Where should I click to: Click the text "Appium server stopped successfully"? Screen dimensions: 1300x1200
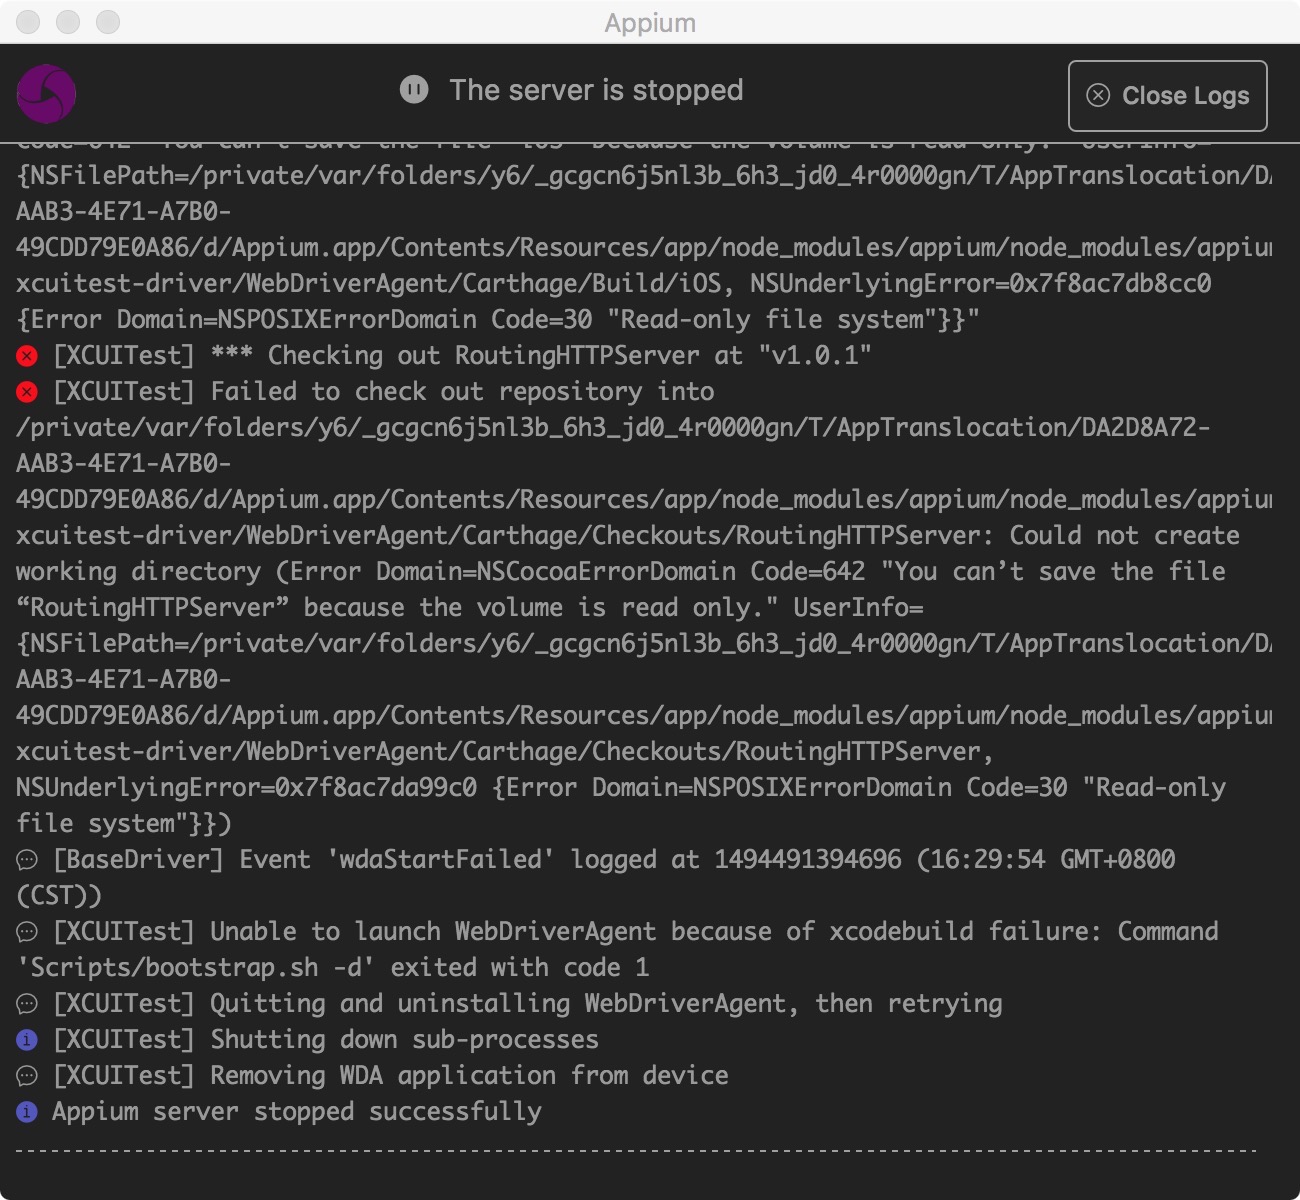click(x=297, y=1112)
